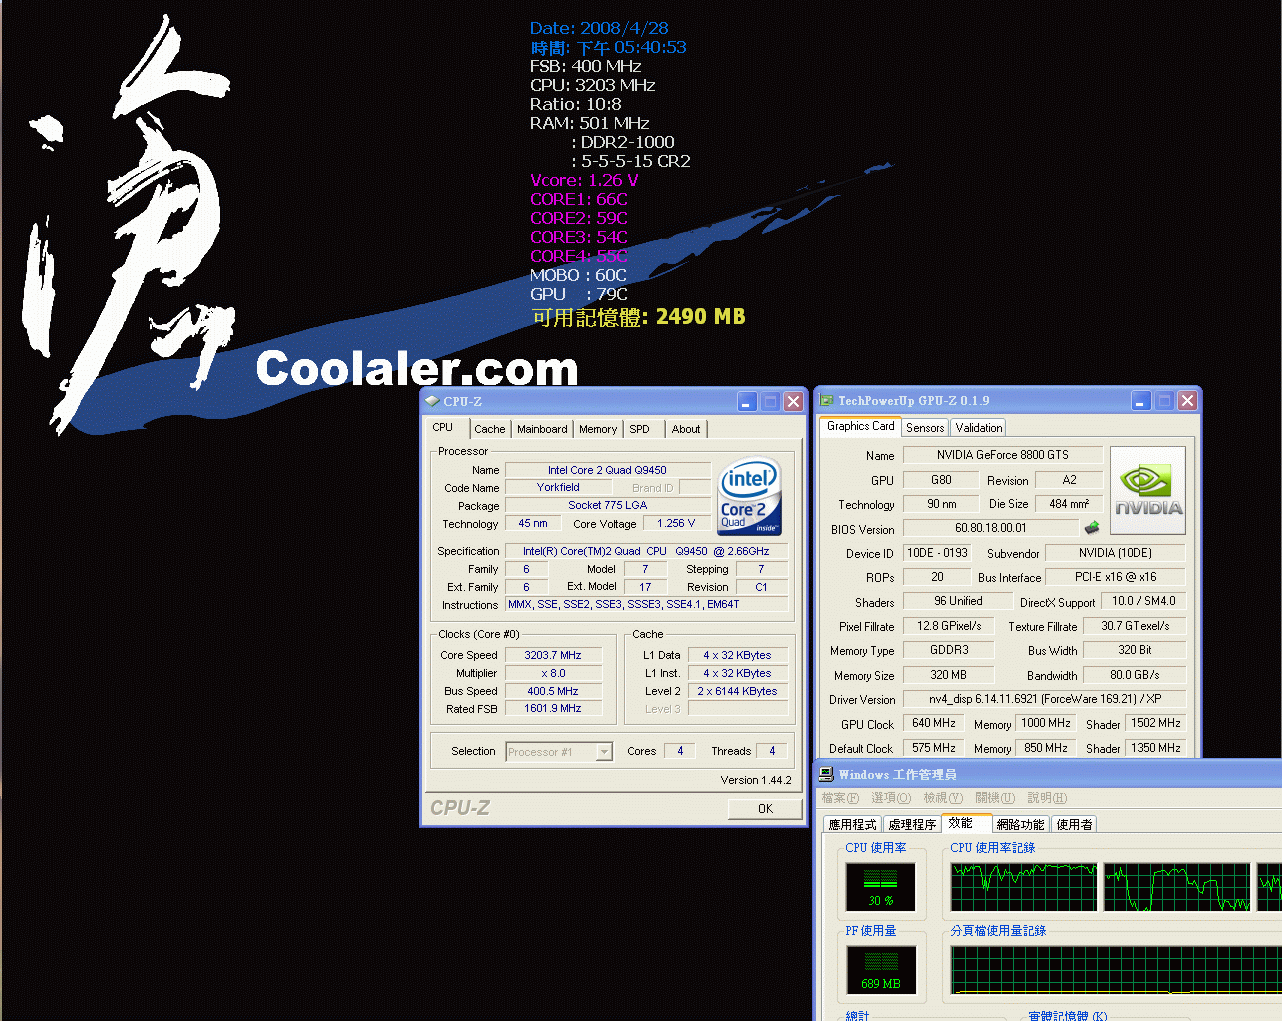Image resolution: width=1282 pixels, height=1021 pixels.
Task: Click the page file usage history graph
Action: pos(1116,970)
